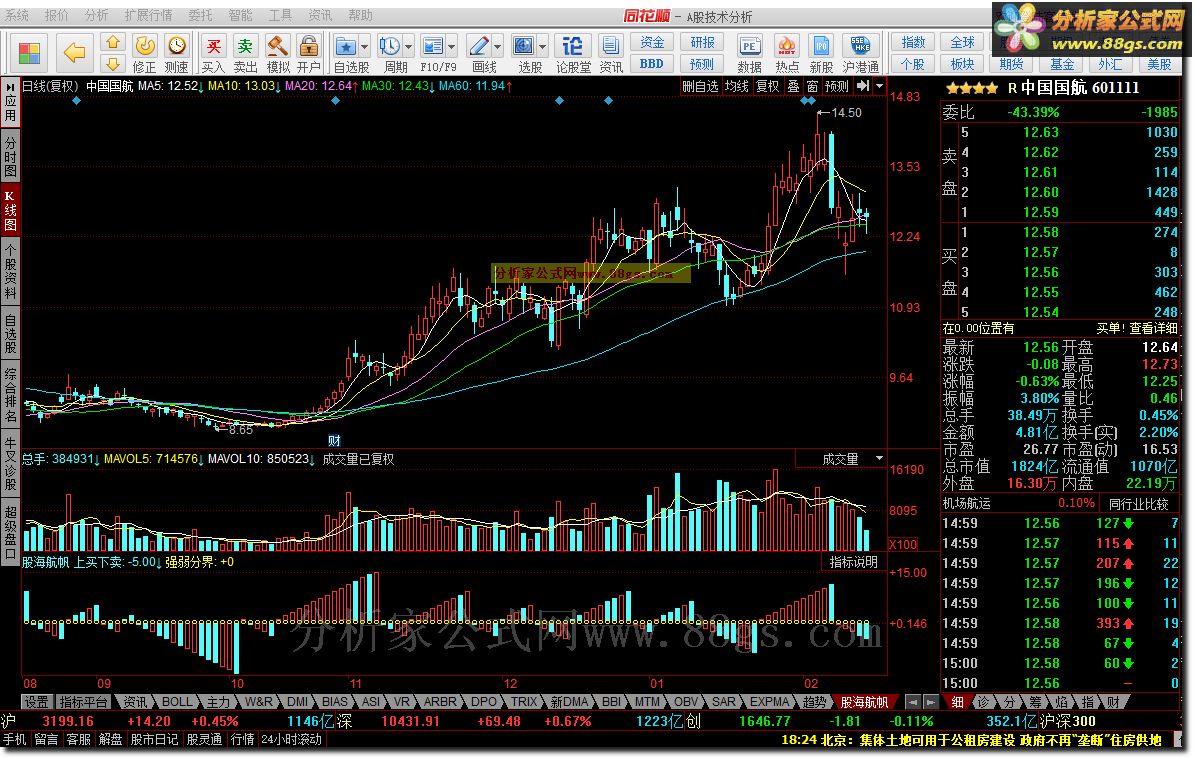Viewport: 1194px width, 758px height.
Task: Open the 智能 menu
Action: click(x=241, y=15)
